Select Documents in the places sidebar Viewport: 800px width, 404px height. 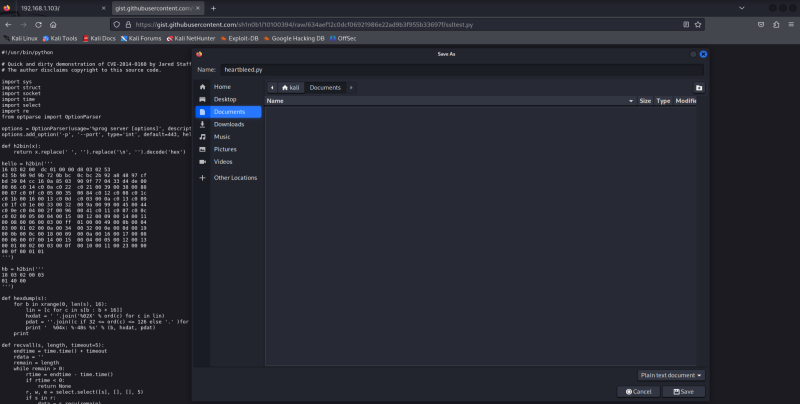[x=228, y=112]
